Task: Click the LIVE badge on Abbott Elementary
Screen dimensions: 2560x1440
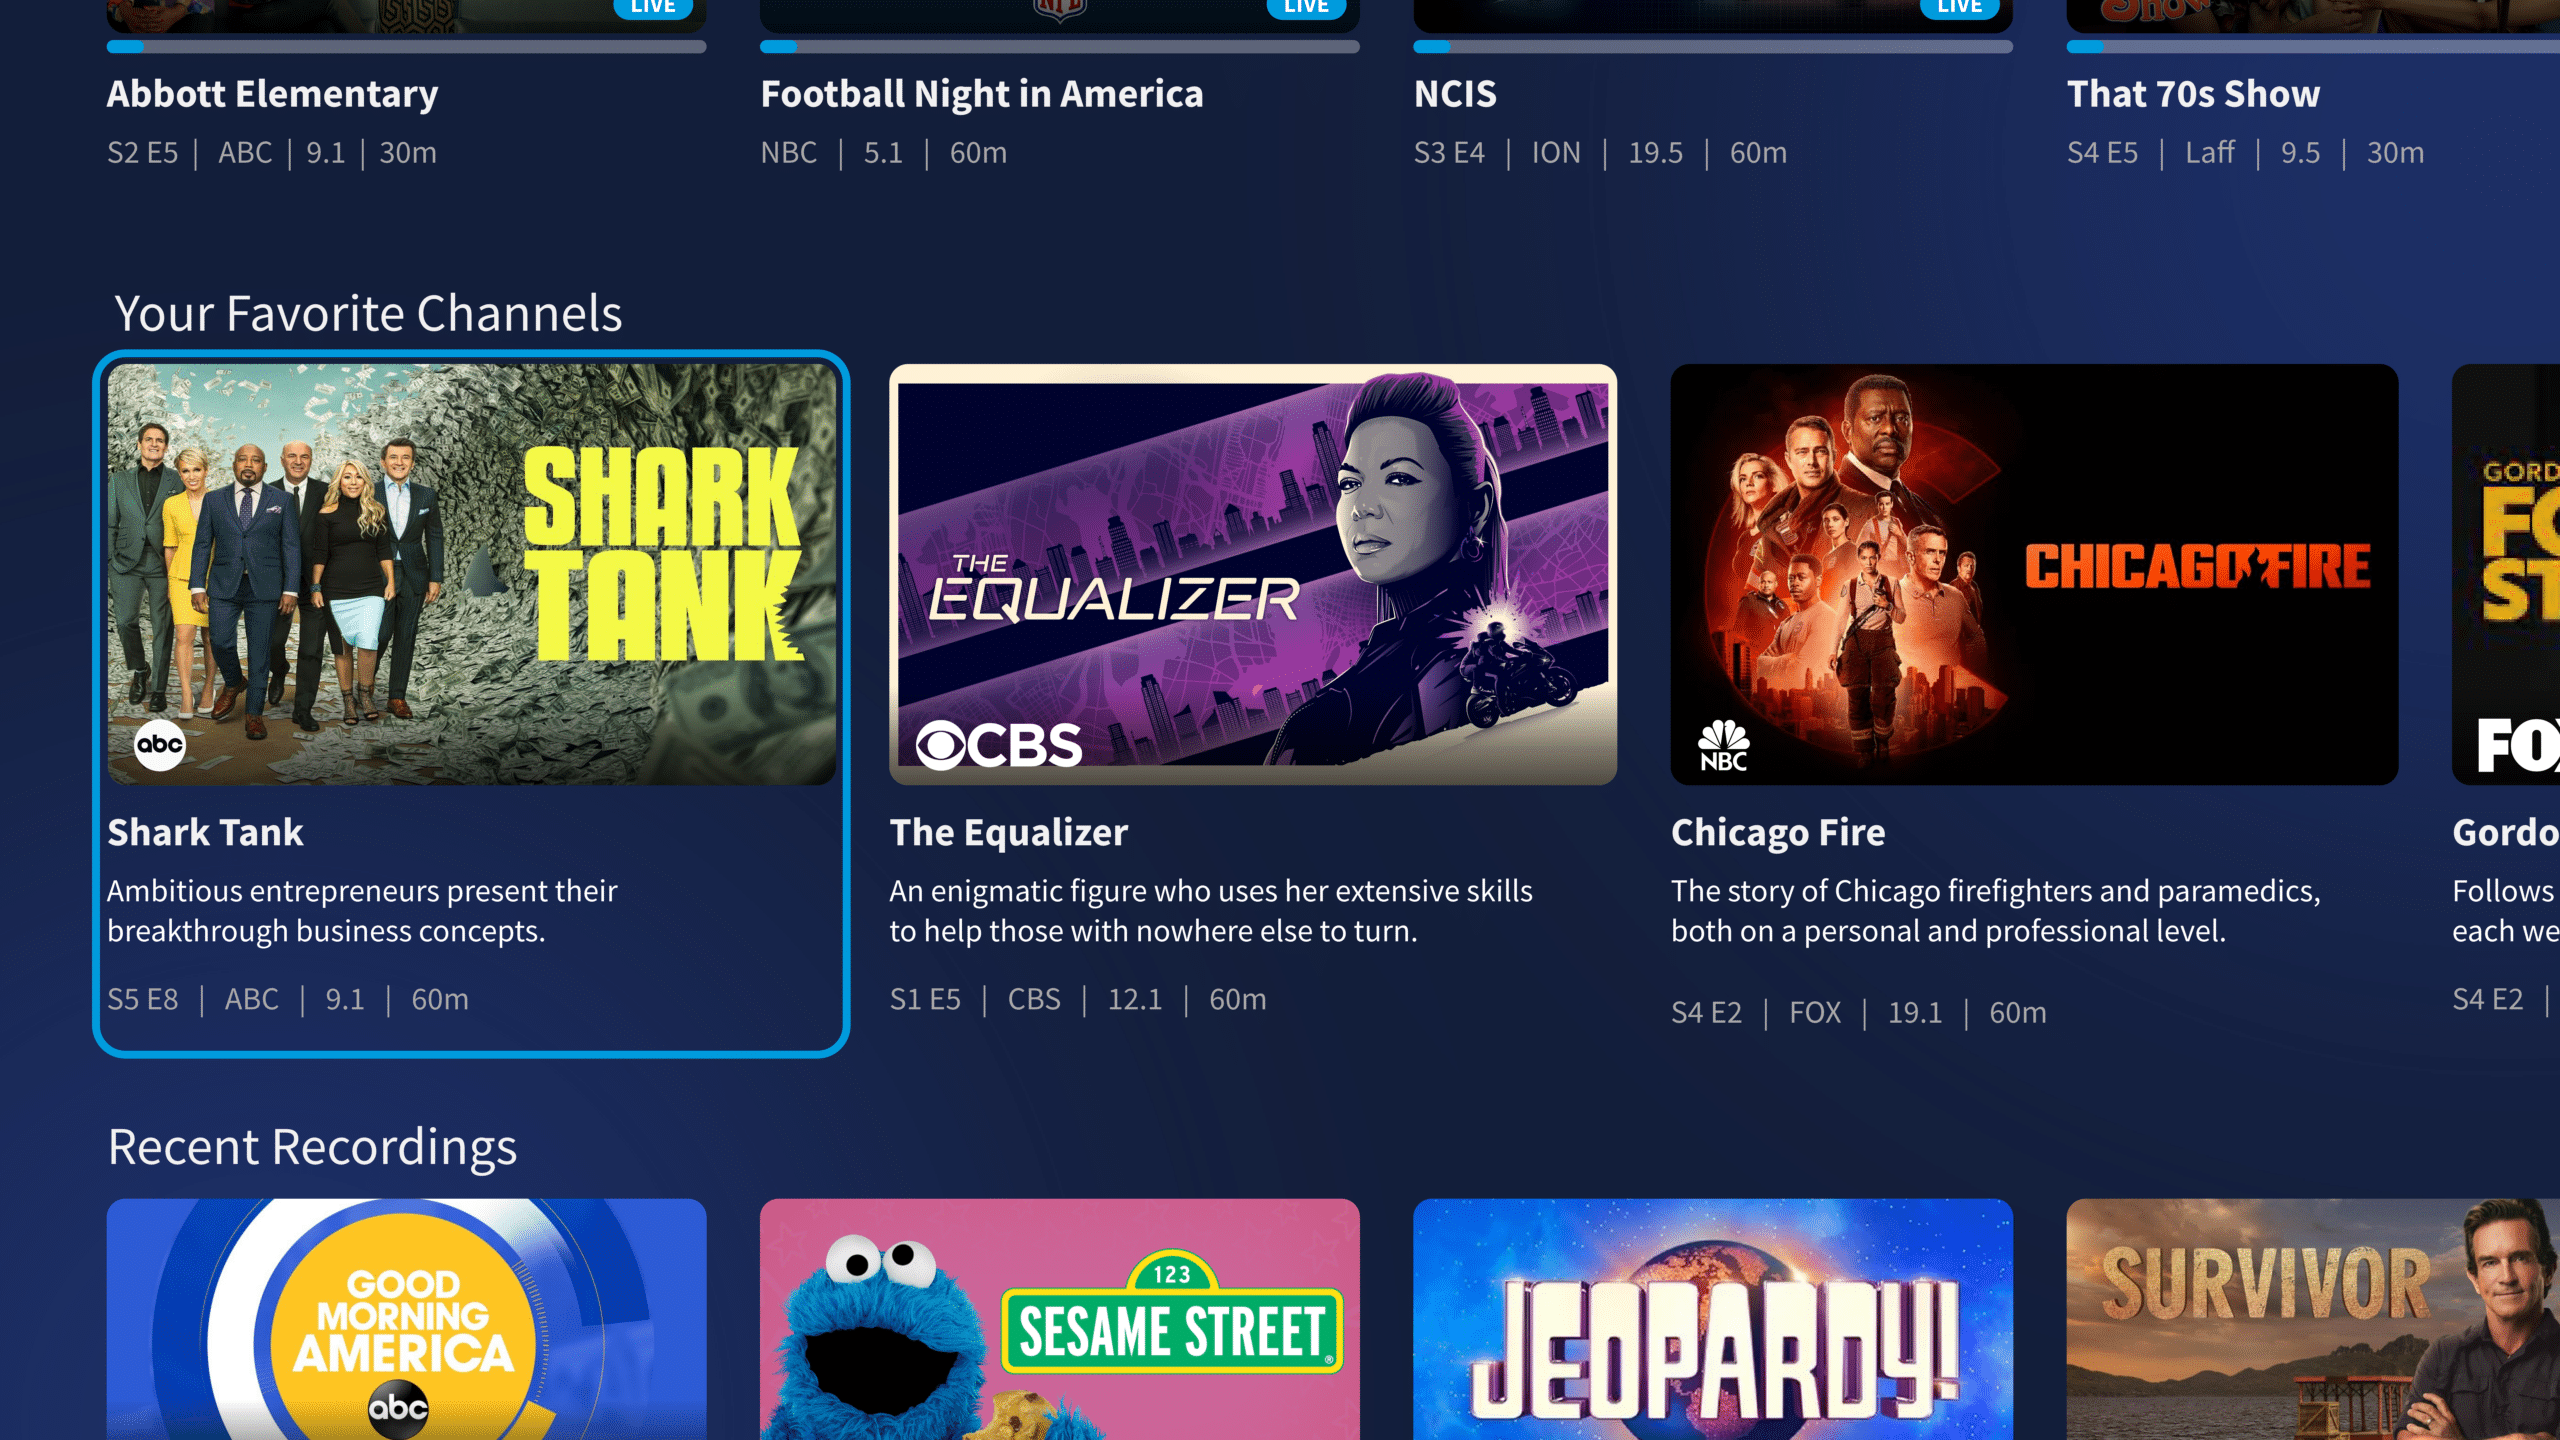Action: coord(653,8)
